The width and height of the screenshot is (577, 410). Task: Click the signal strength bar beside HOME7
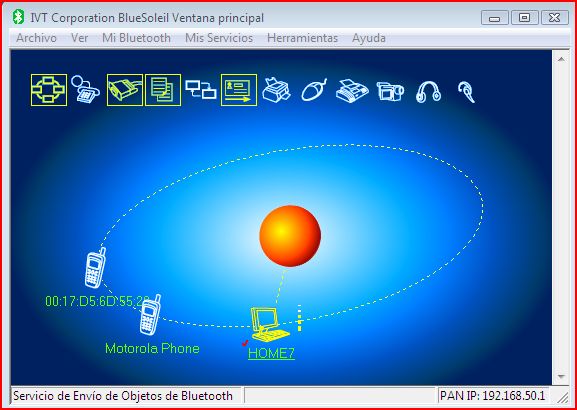tap(299, 318)
